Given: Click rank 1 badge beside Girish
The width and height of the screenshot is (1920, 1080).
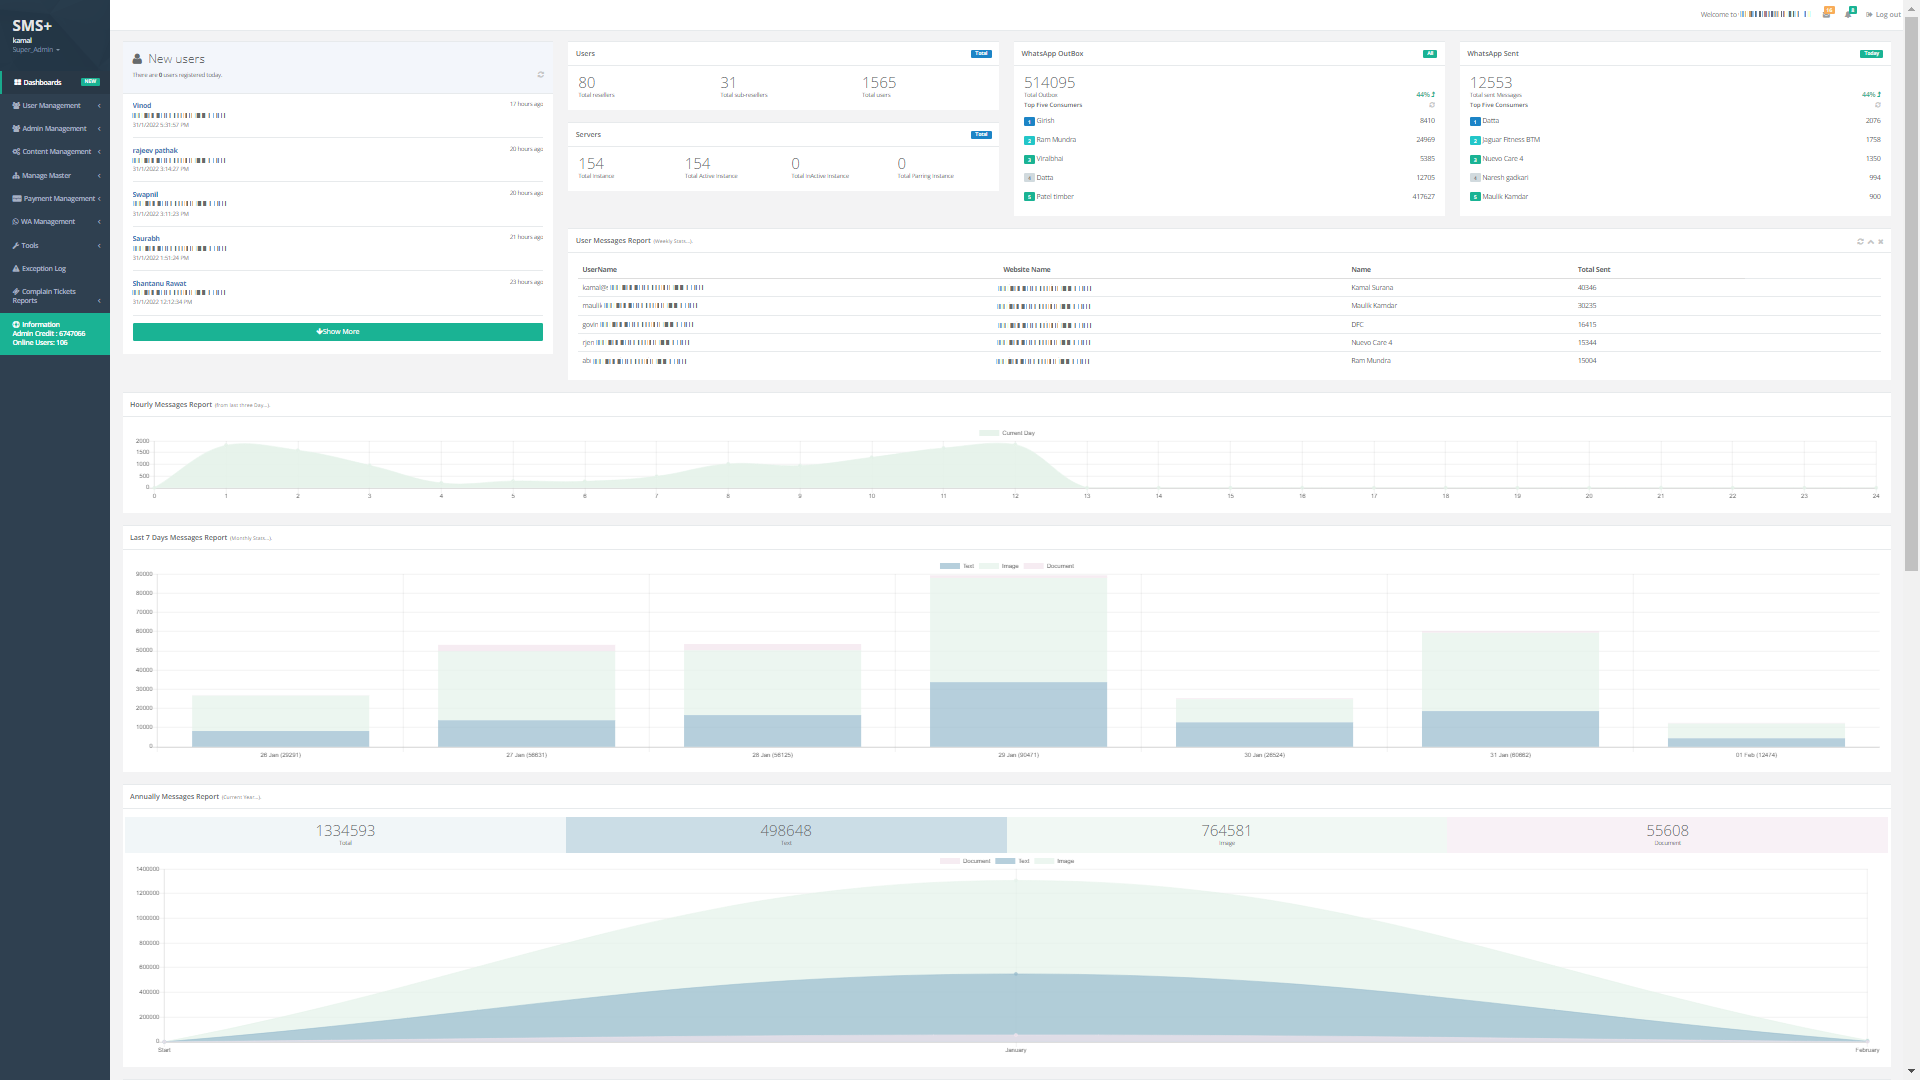Looking at the screenshot, I should 1029,122.
